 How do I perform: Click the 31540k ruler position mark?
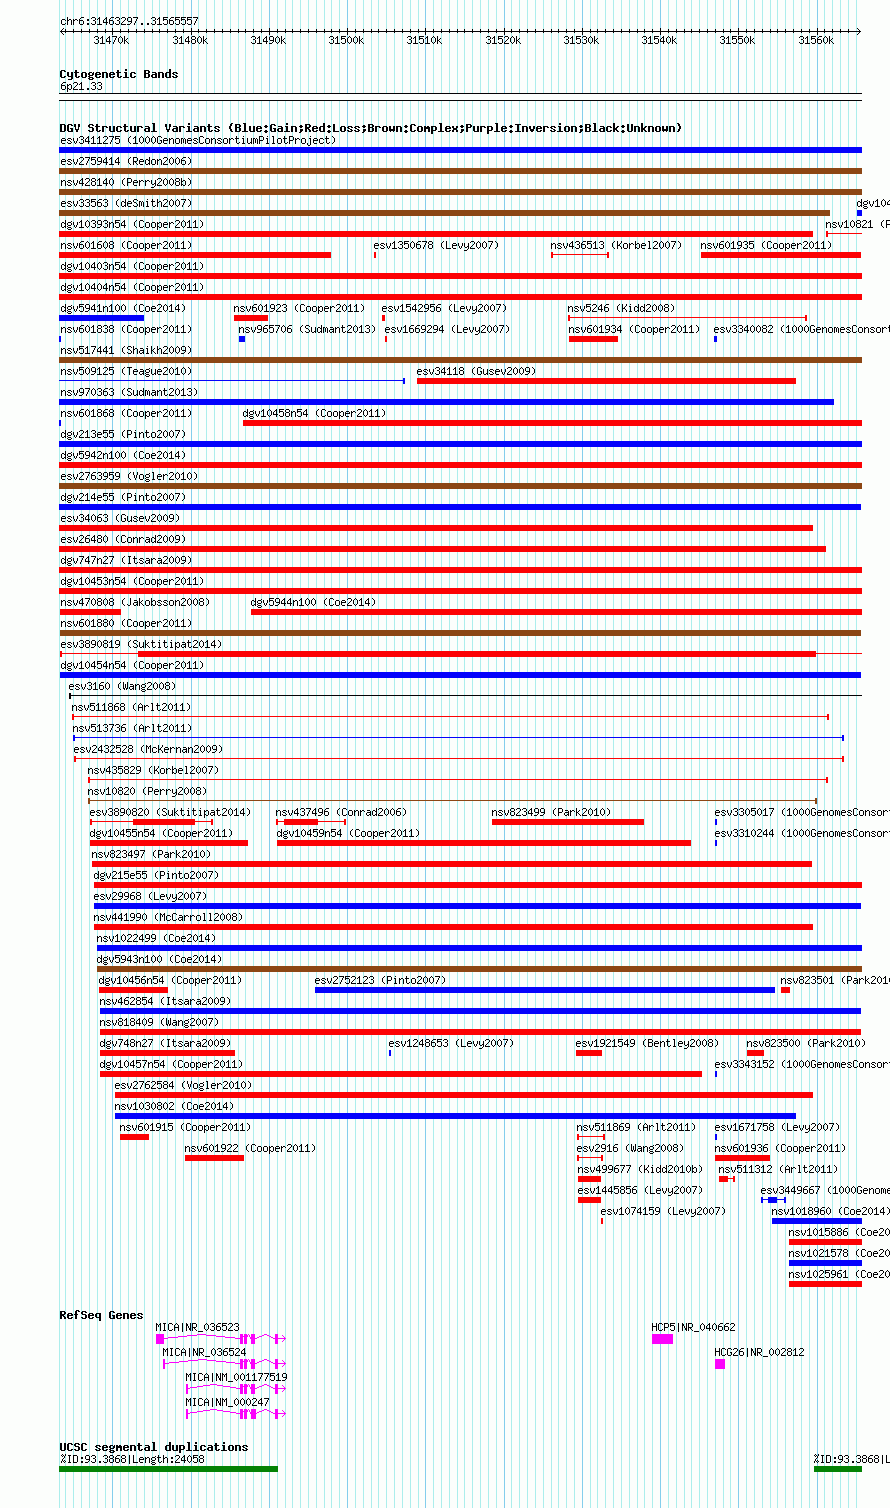click(x=659, y=40)
